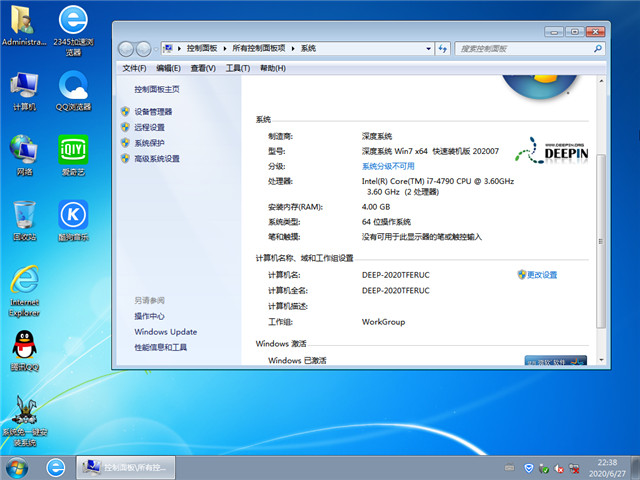Image resolution: width=640 pixels, height=480 pixels.
Task: Open Internet Explorer desktop icon
Action: (24, 291)
